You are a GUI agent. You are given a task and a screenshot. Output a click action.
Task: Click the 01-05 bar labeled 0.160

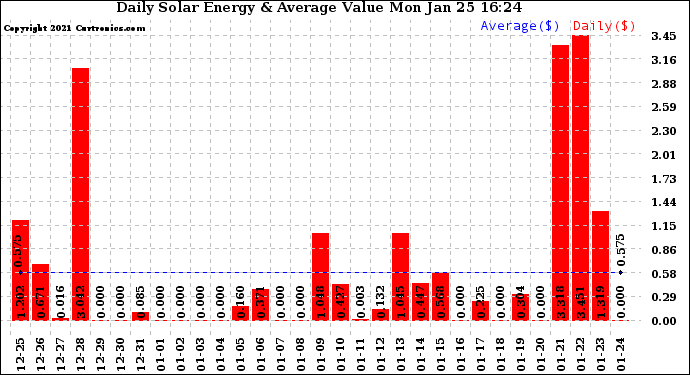coord(240,313)
